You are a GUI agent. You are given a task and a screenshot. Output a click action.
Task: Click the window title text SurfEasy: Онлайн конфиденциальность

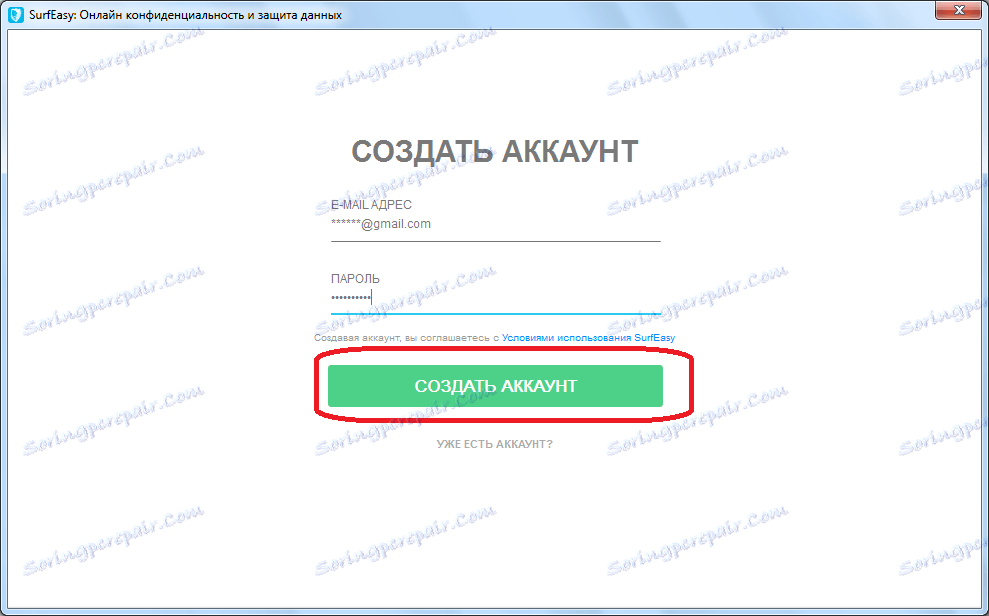pos(185,15)
